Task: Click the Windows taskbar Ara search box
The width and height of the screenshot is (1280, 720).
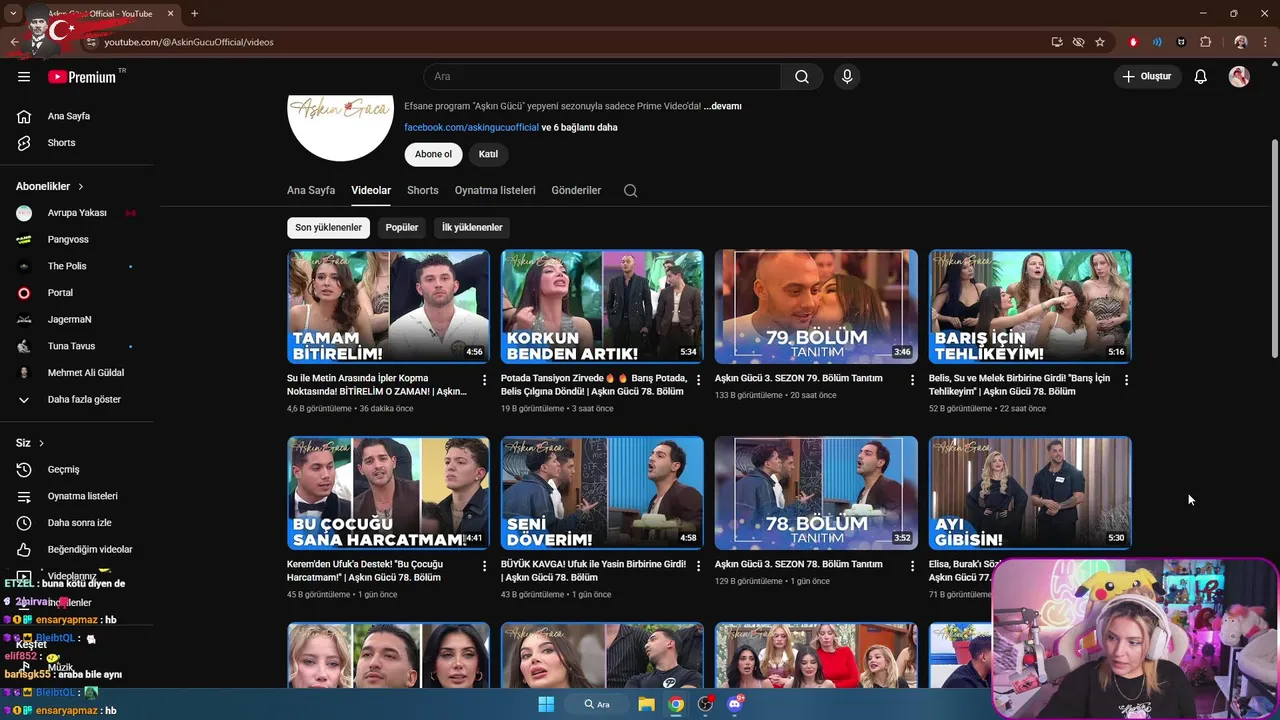Action: [x=599, y=704]
